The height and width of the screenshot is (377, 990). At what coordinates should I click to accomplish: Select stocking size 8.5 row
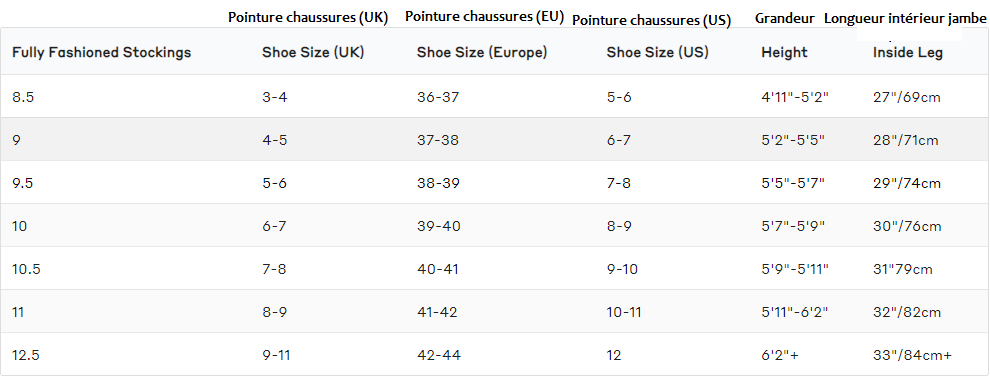pos(495,97)
